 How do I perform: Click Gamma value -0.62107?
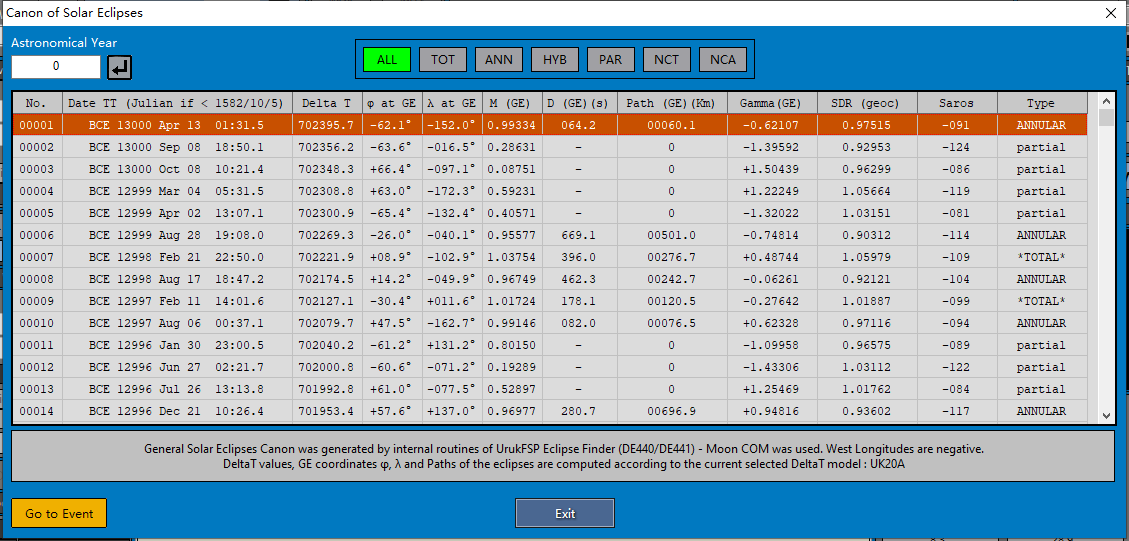click(x=773, y=125)
